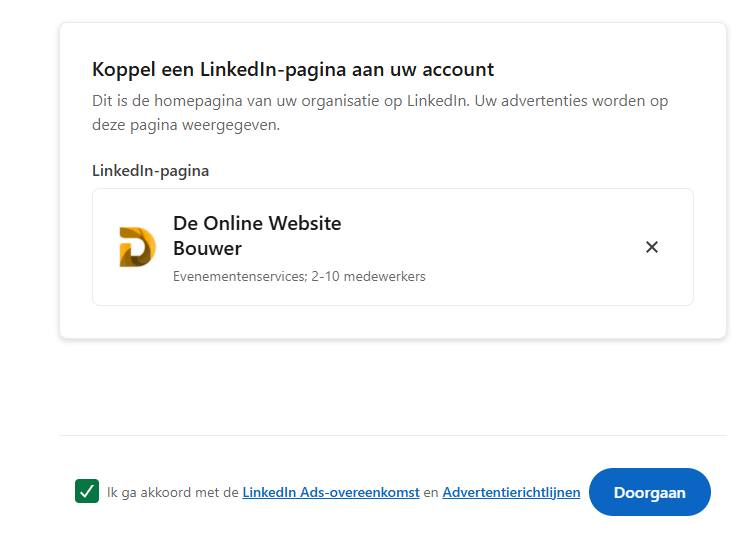Click the page name De Online Website Bouwer
Viewport: 754px width, 541px height.
(257, 236)
